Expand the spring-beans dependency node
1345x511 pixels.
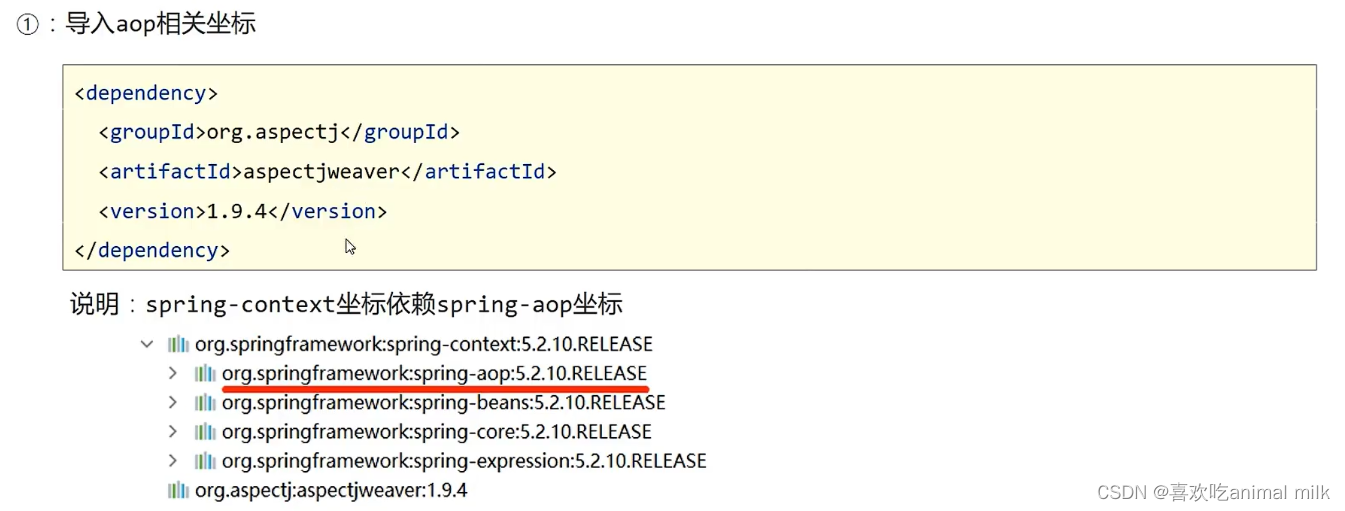pos(173,402)
